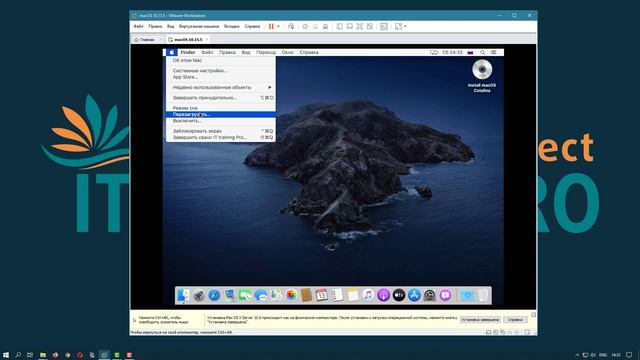
Task: Open Trash icon in the dock
Action: click(x=483, y=295)
